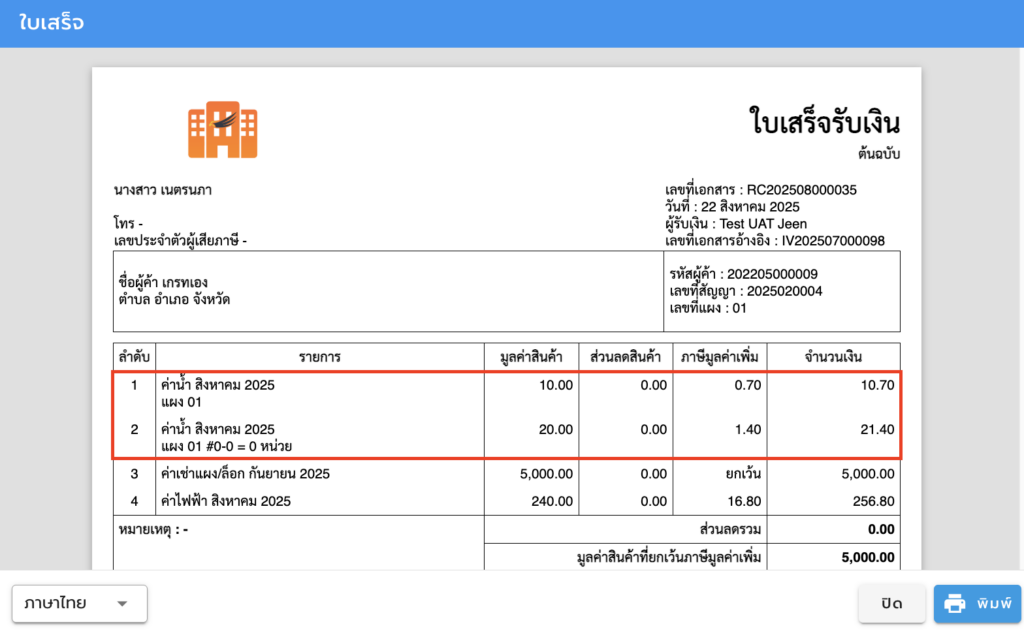This screenshot has height=637, width=1024.
Task: Click VAT value 16.80
Action: [x=744, y=502]
